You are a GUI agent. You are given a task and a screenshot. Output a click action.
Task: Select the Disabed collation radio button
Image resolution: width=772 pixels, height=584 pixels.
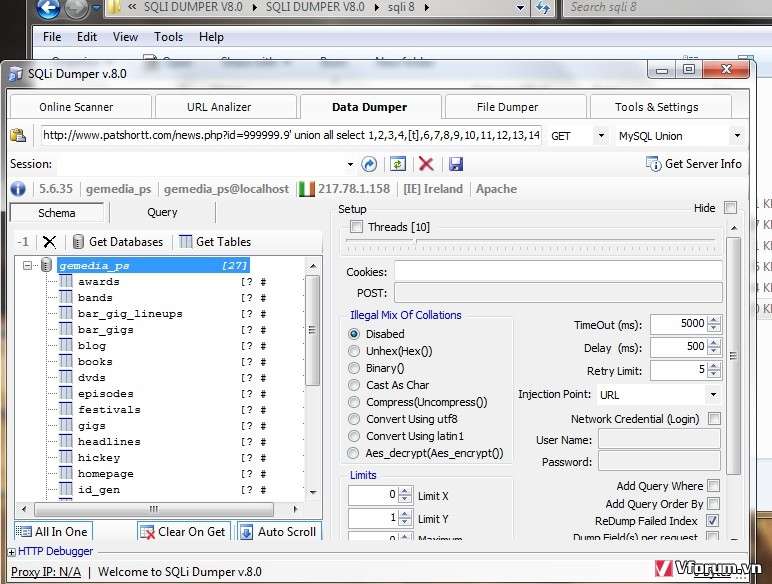click(354, 334)
